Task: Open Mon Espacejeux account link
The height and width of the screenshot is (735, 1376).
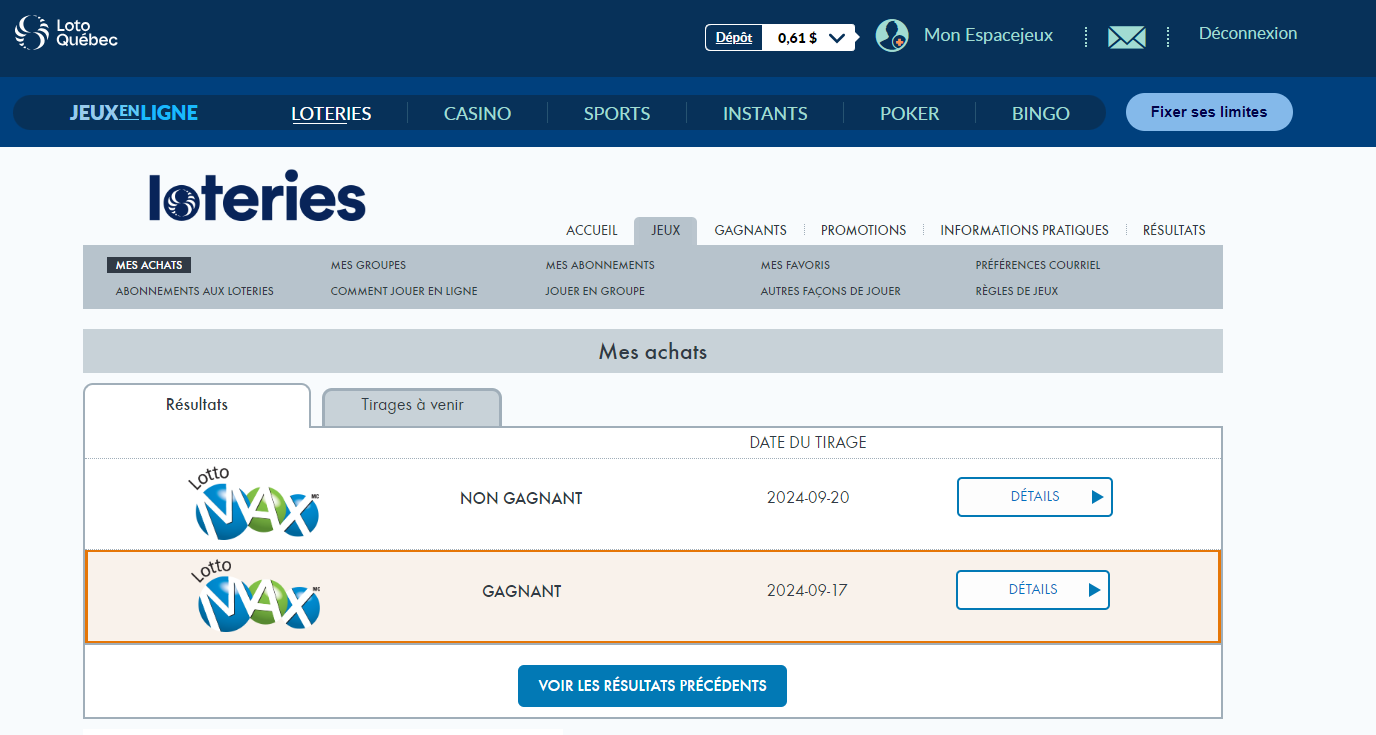Action: click(988, 36)
